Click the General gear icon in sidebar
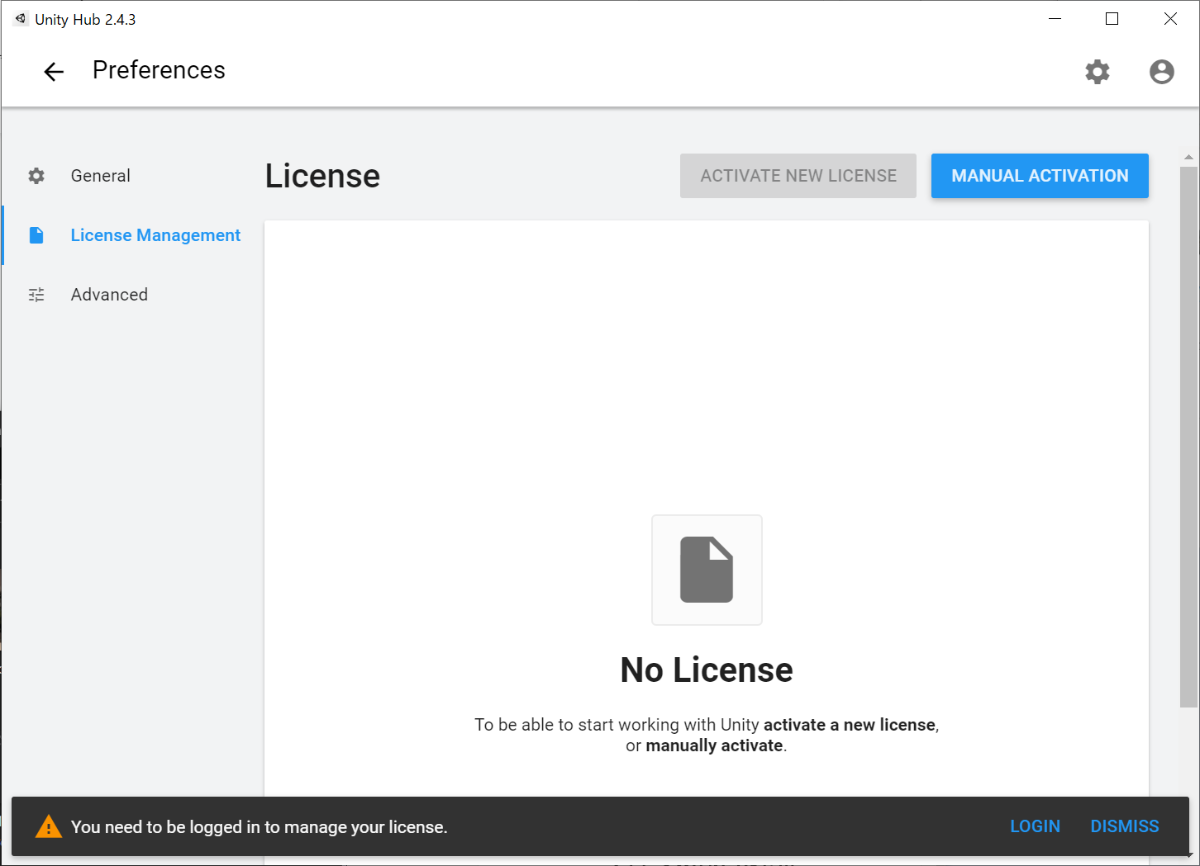 (x=37, y=176)
